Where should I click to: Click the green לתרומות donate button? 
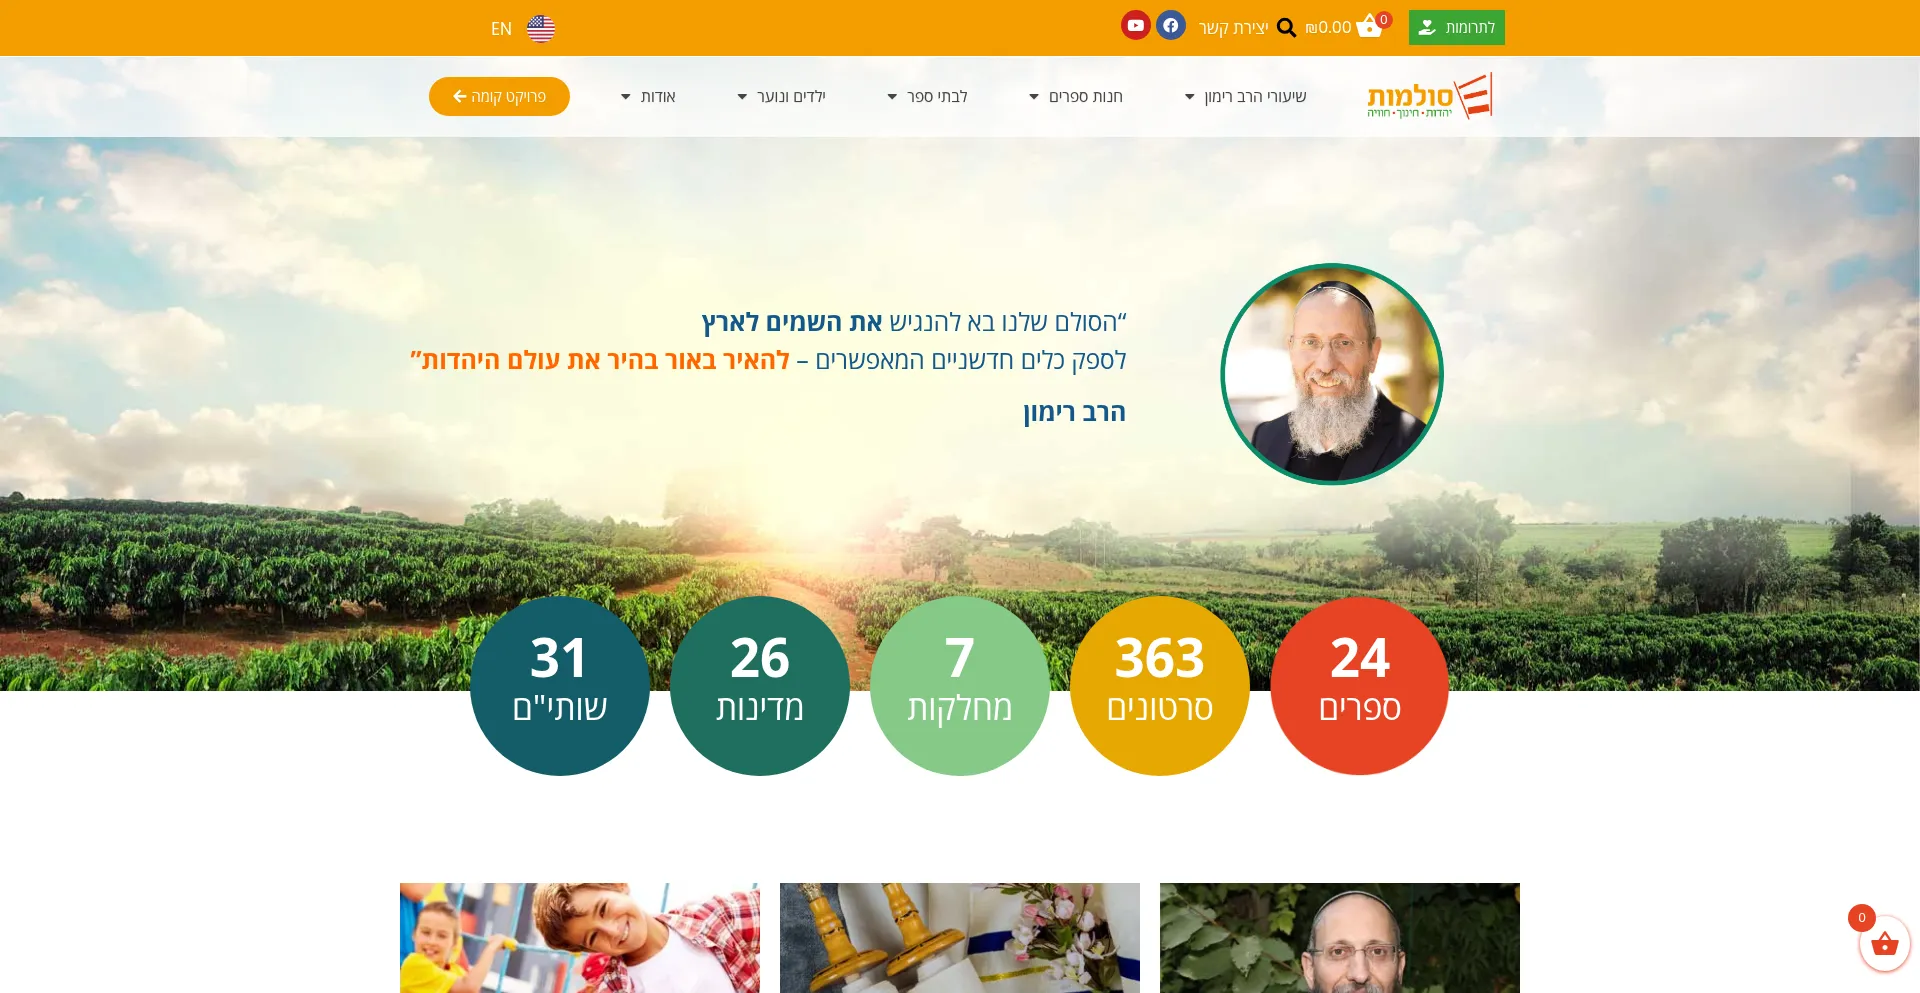tap(1456, 27)
